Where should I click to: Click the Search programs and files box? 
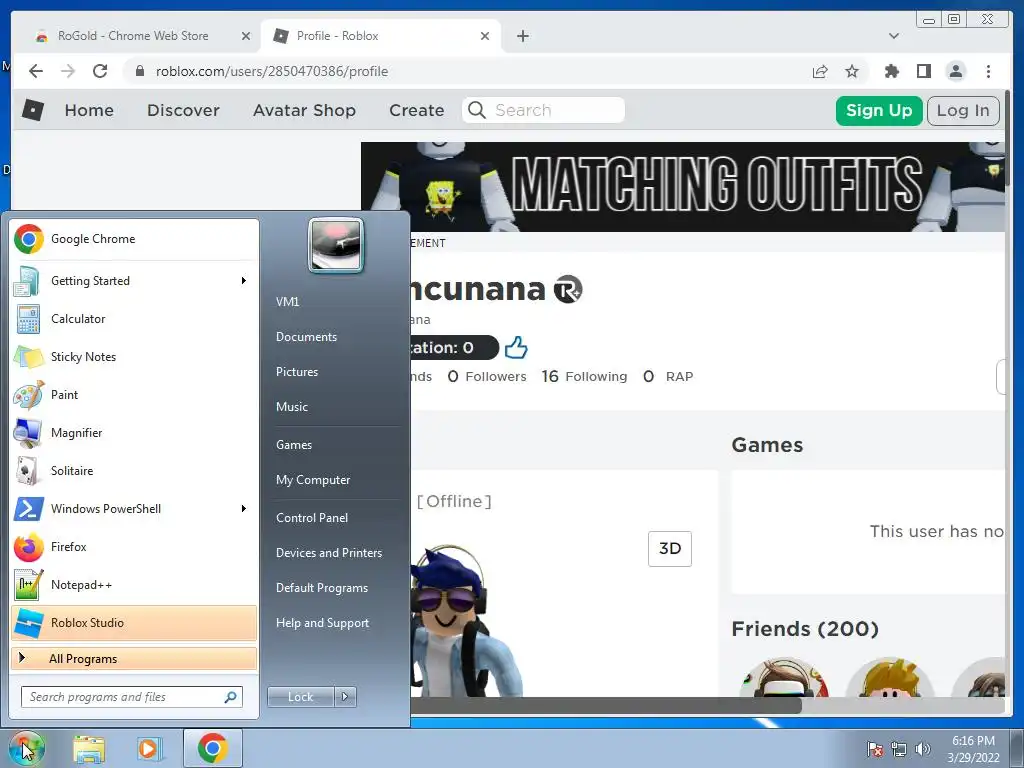coord(132,697)
